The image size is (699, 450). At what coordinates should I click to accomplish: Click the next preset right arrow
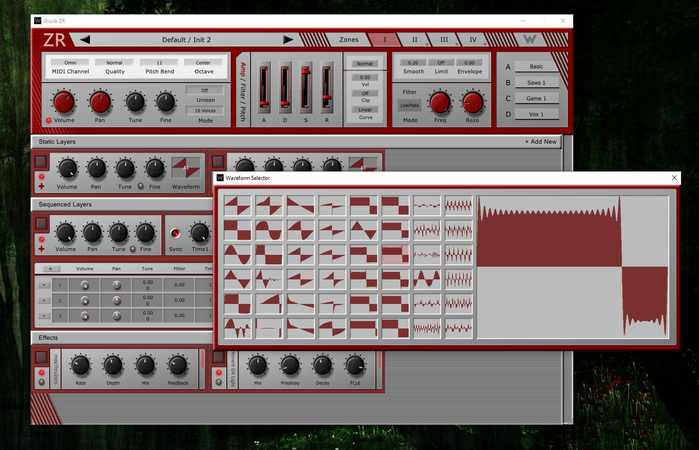point(289,40)
